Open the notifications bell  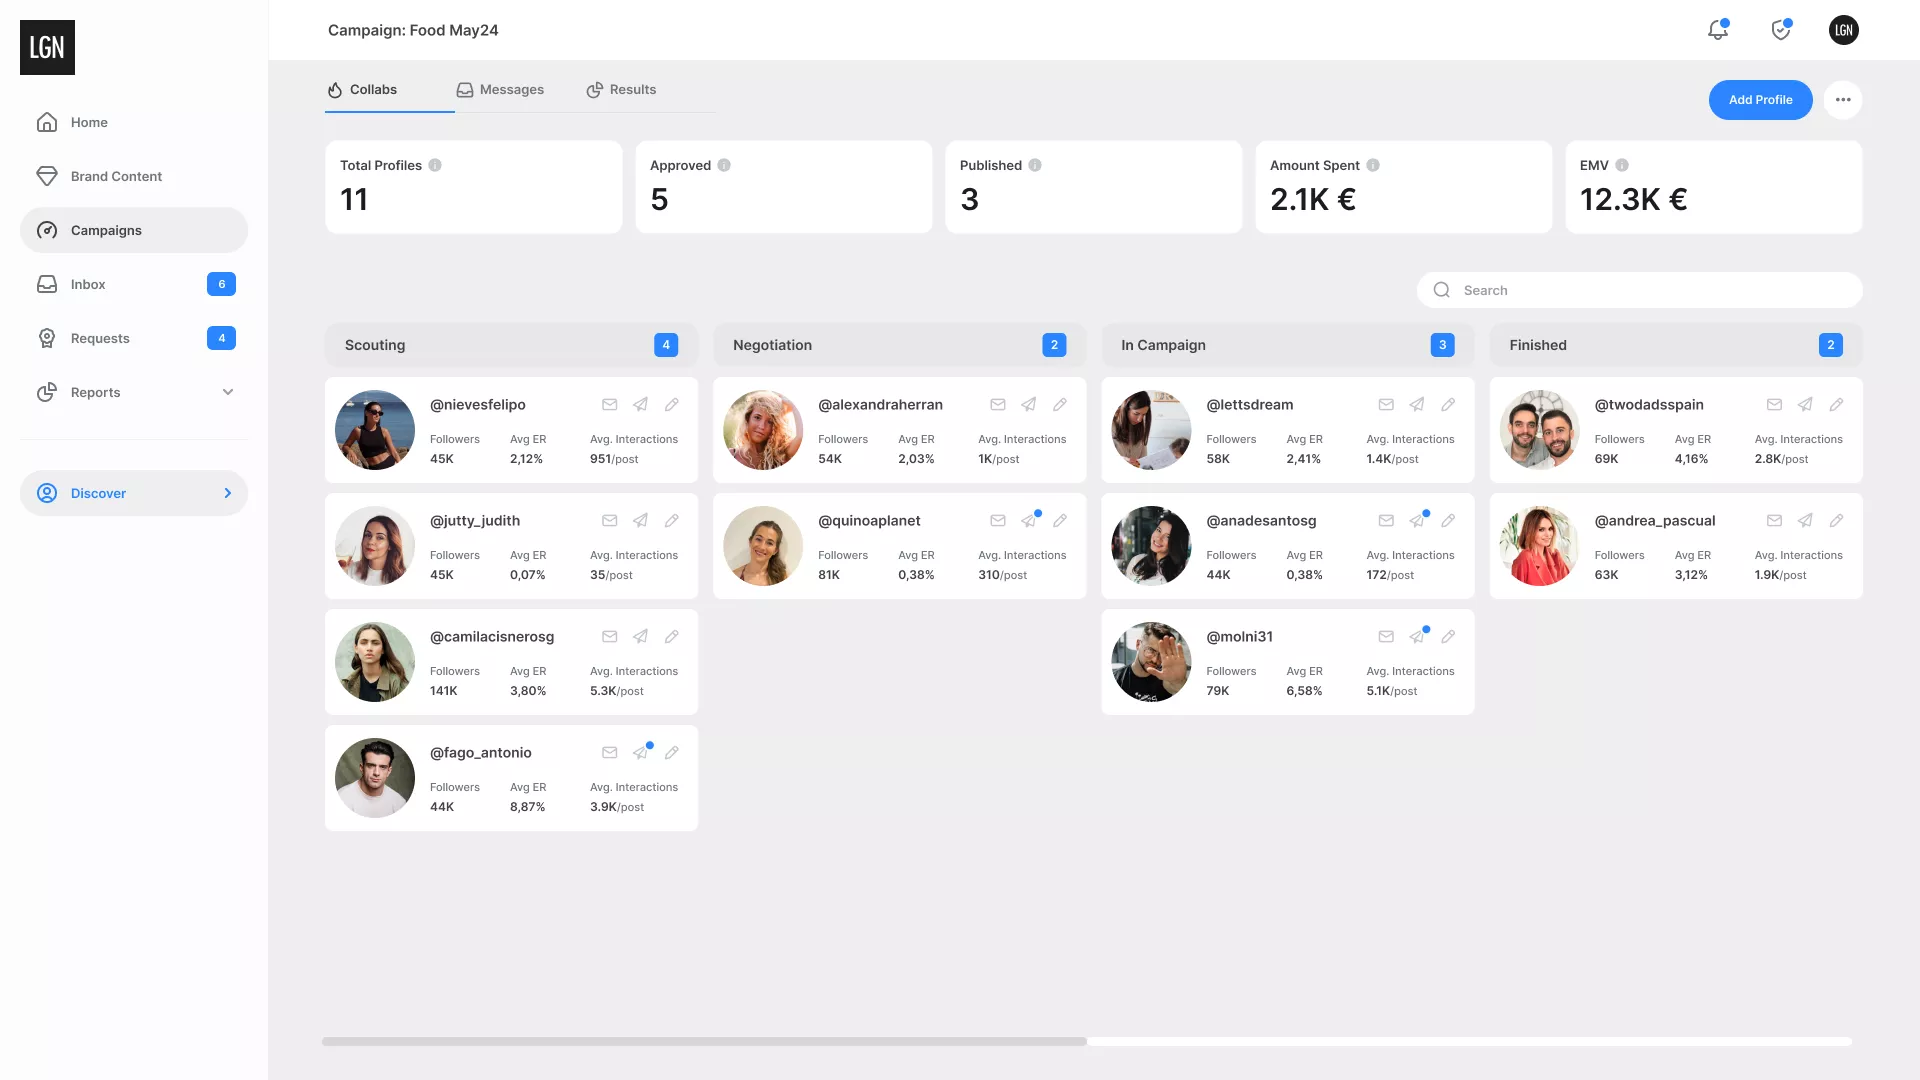[1717, 30]
